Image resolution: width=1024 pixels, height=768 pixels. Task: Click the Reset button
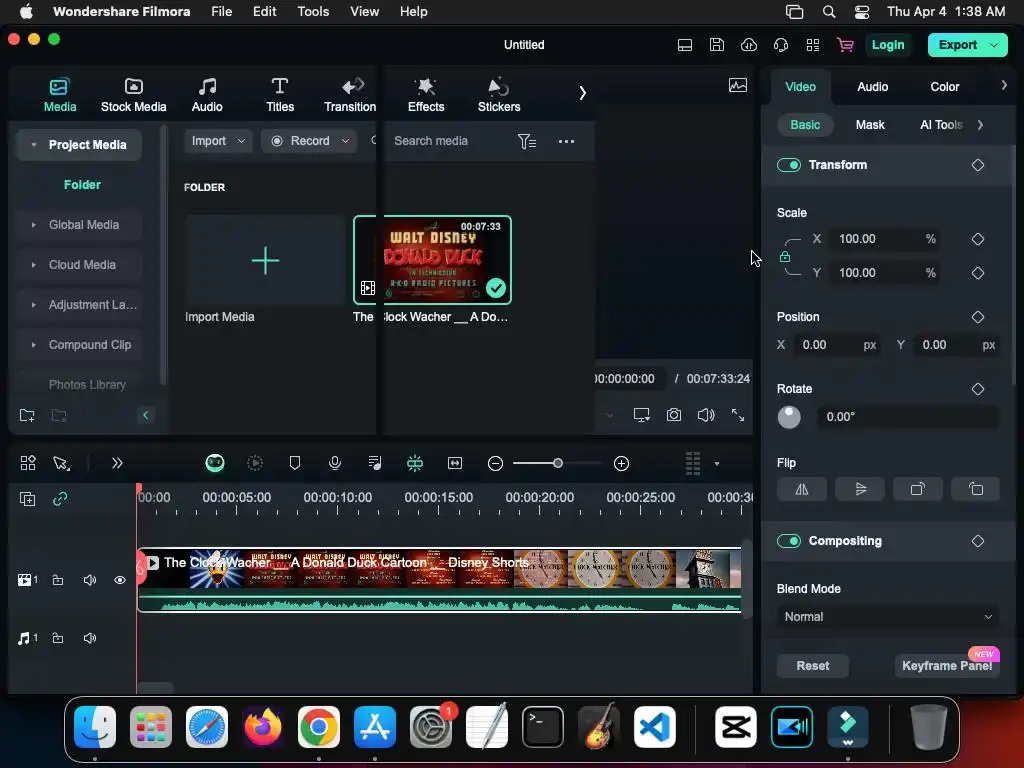tap(812, 666)
